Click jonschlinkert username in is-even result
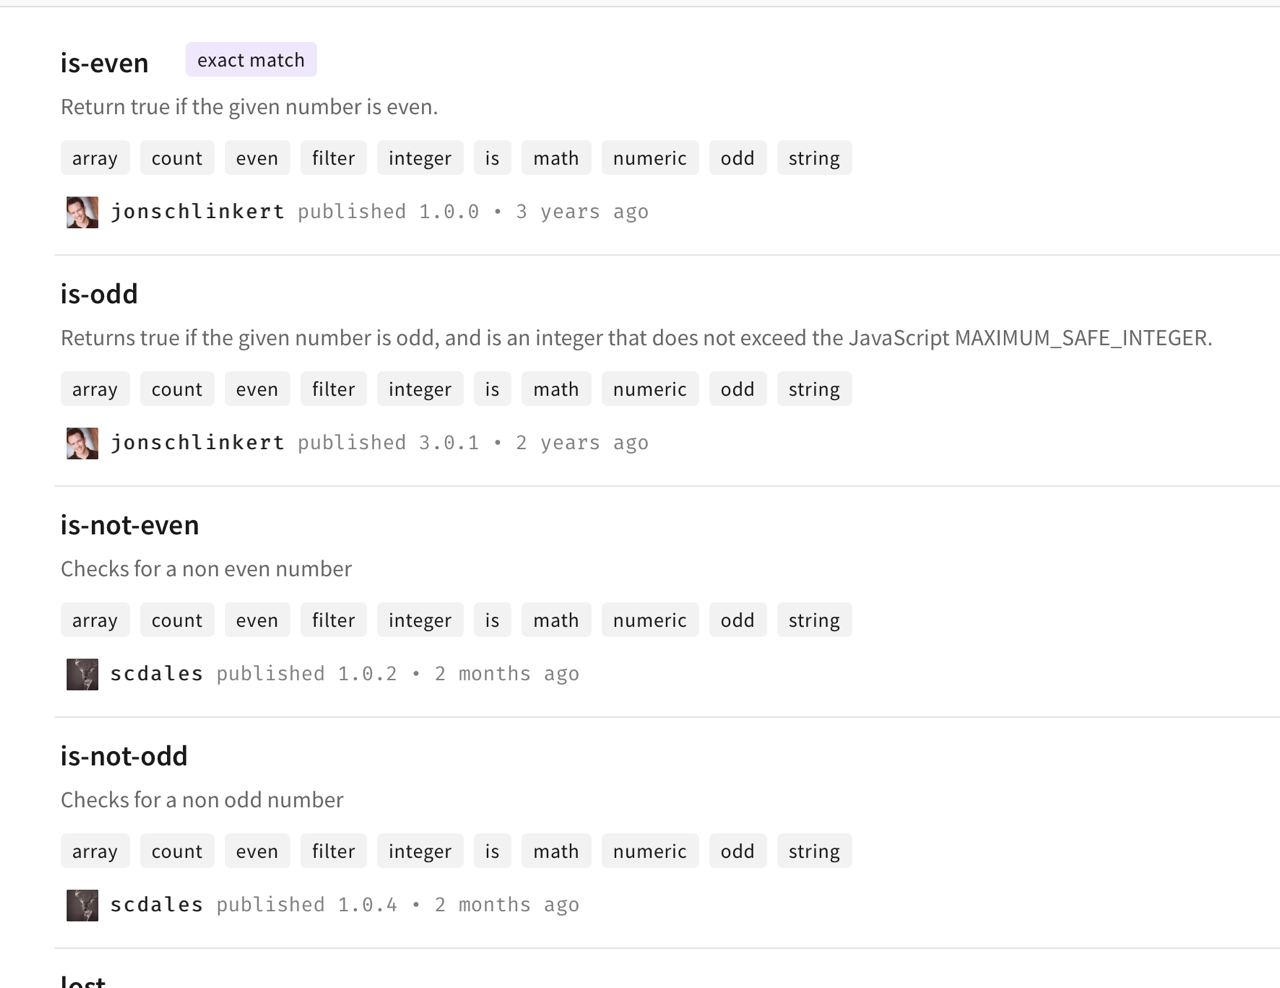The width and height of the screenshot is (1280, 988). [x=197, y=212]
